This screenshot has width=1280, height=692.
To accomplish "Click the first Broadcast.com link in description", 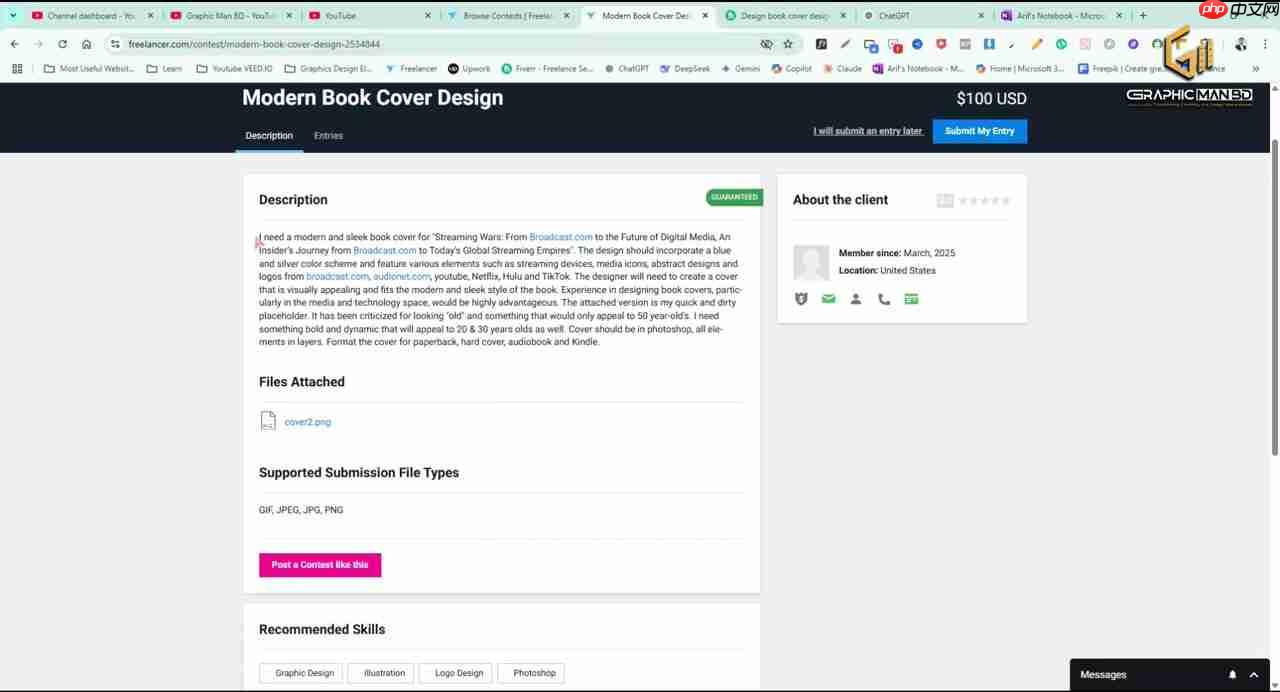I will click(561, 237).
